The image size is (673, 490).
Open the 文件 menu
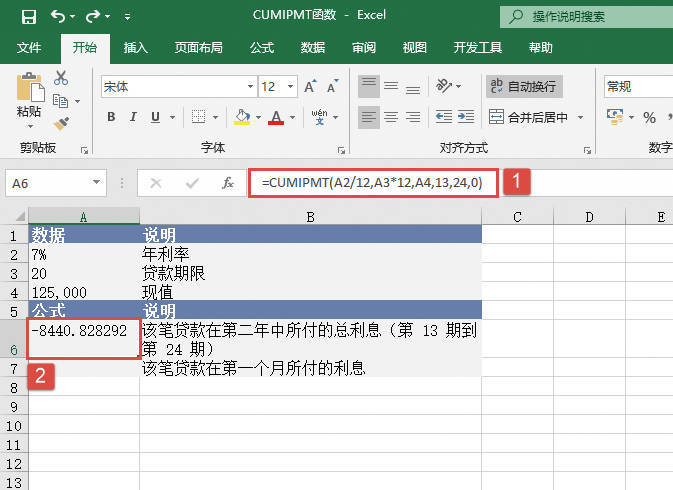tap(29, 47)
